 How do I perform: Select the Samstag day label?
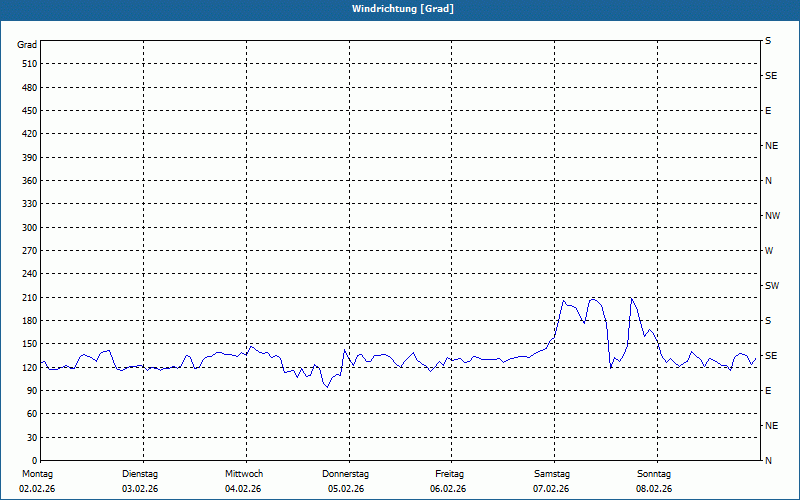(x=551, y=474)
